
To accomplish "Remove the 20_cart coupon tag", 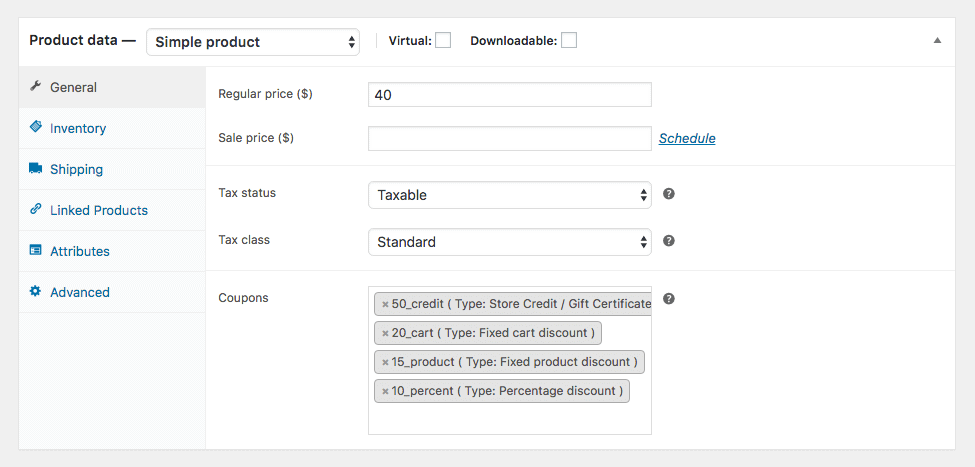I will tap(385, 333).
